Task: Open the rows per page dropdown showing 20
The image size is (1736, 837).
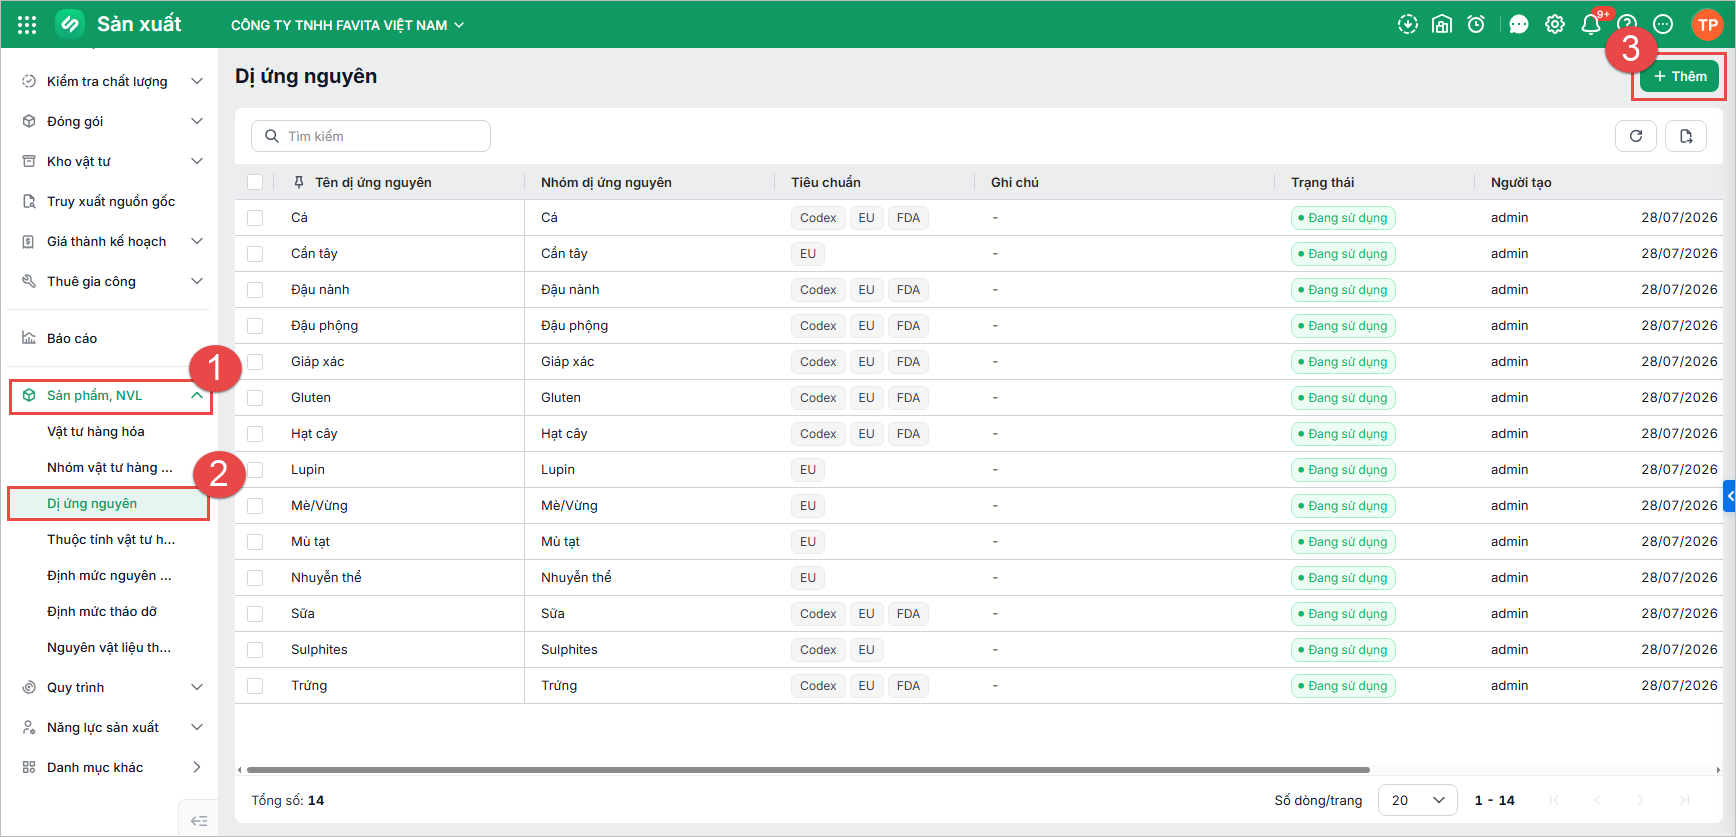Action: coord(1418,800)
